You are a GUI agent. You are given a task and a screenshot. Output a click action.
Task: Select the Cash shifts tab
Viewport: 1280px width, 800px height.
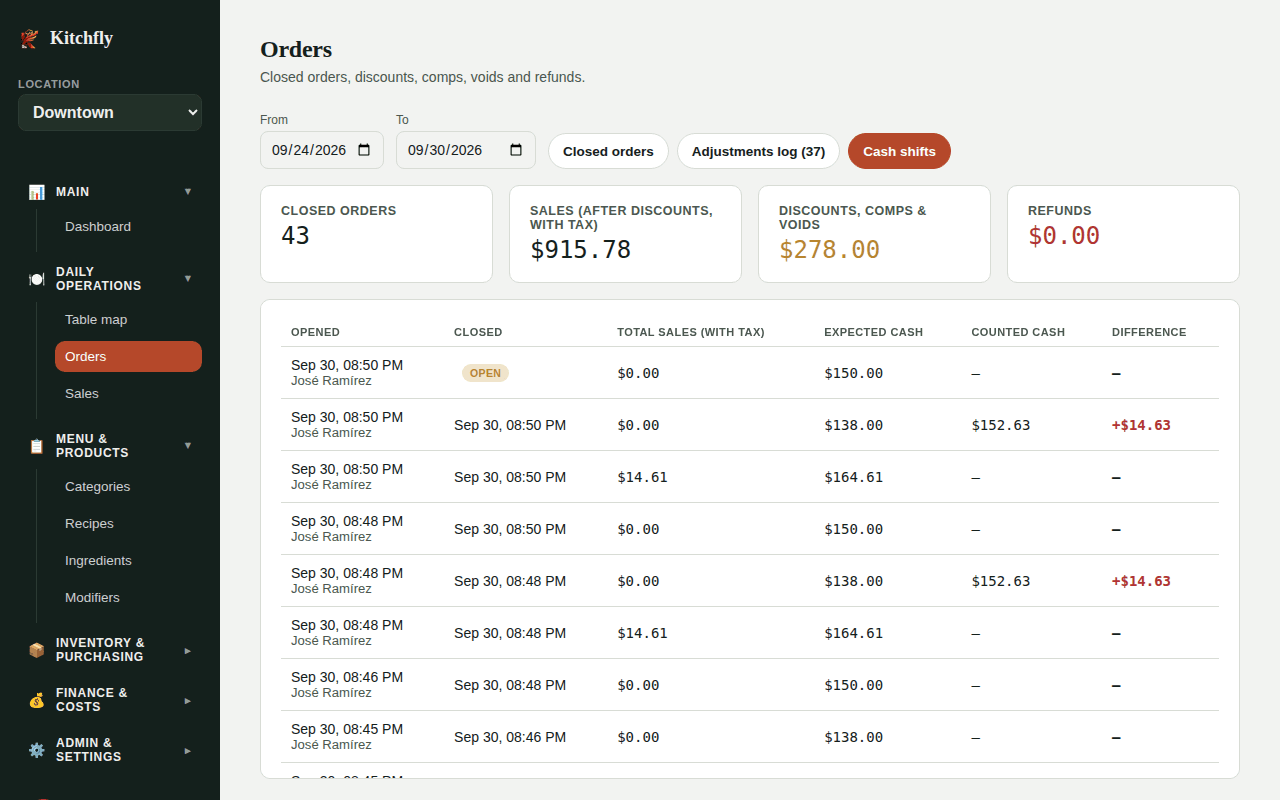point(899,151)
